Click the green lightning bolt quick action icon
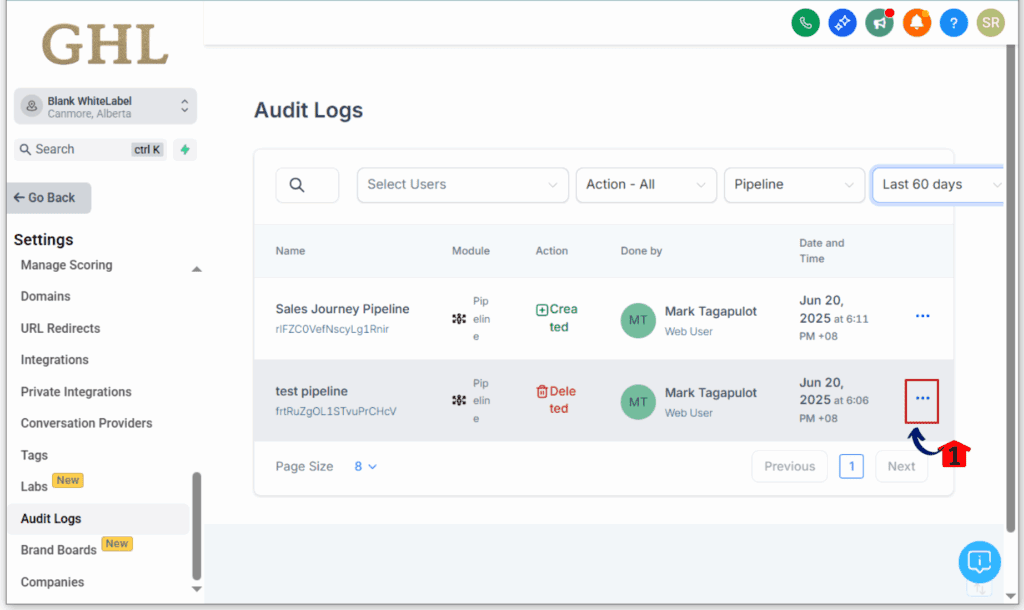The height and width of the screenshot is (610, 1024). pos(184,150)
